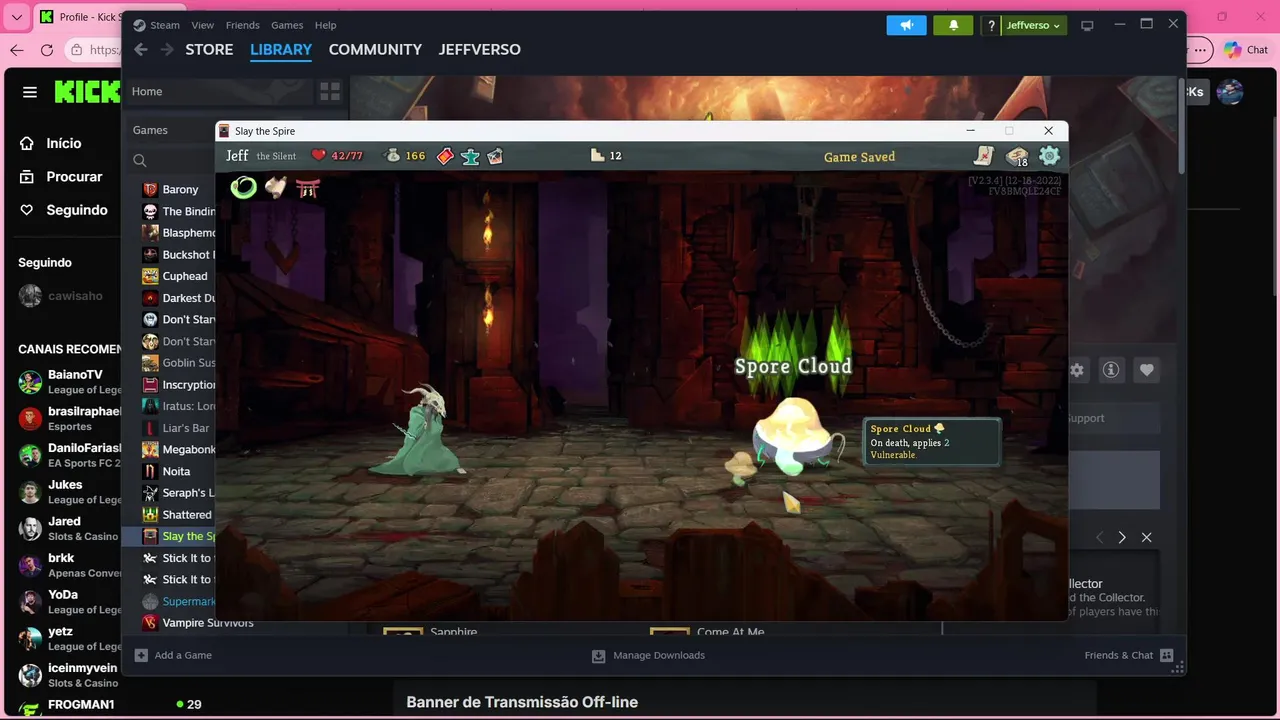This screenshot has width=1280, height=720.
Task: Open the Kick hamburger menu
Action: click(30, 92)
